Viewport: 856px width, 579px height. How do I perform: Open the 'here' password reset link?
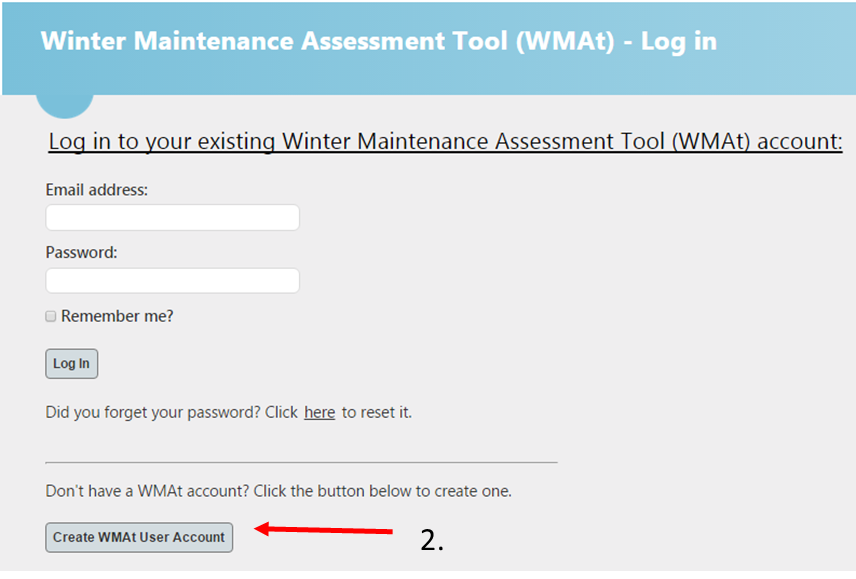point(319,412)
